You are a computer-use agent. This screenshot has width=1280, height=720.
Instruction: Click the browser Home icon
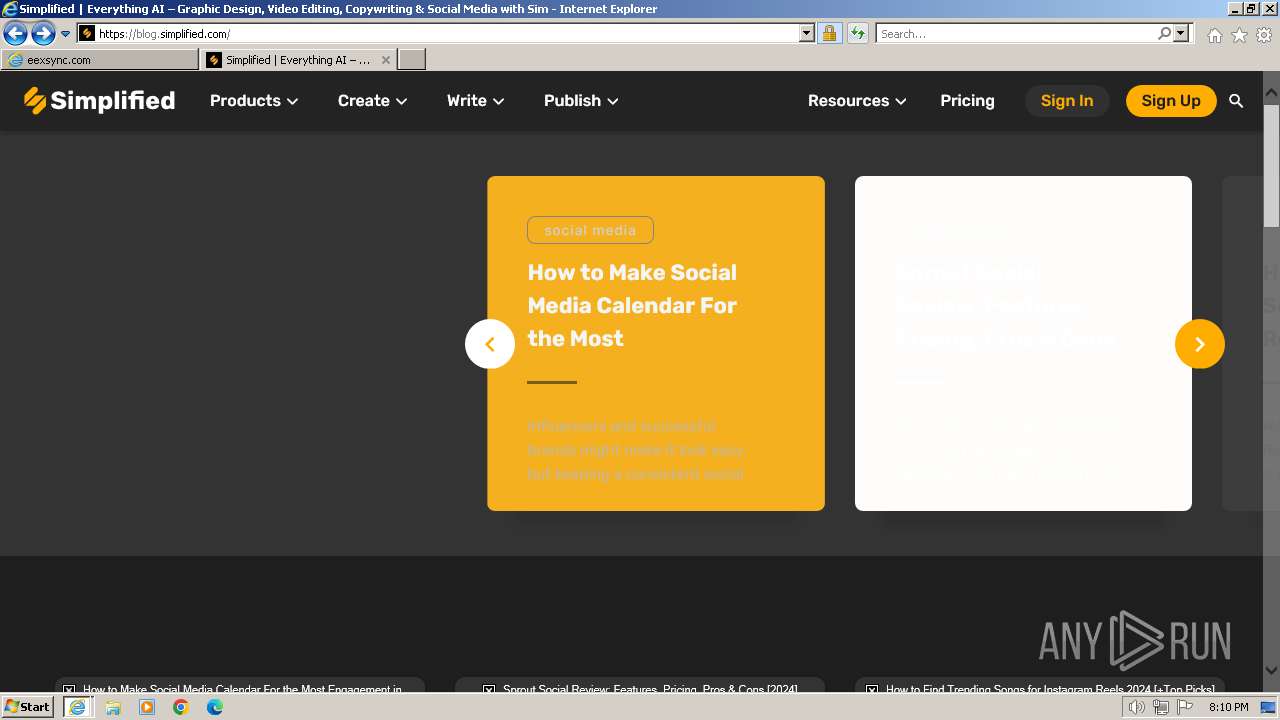[x=1214, y=35]
